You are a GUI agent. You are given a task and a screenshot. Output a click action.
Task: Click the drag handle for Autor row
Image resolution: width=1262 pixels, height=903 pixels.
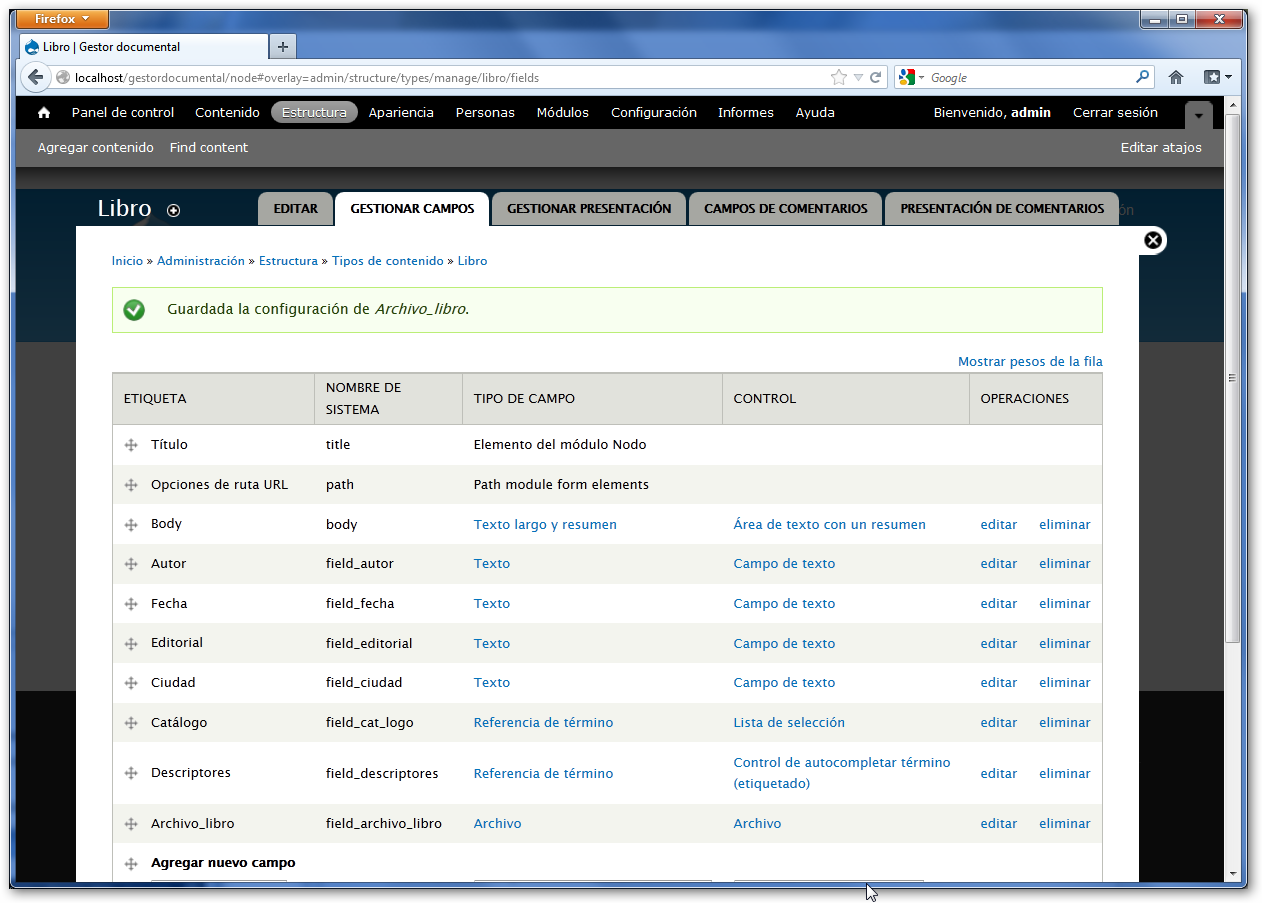[x=131, y=564]
